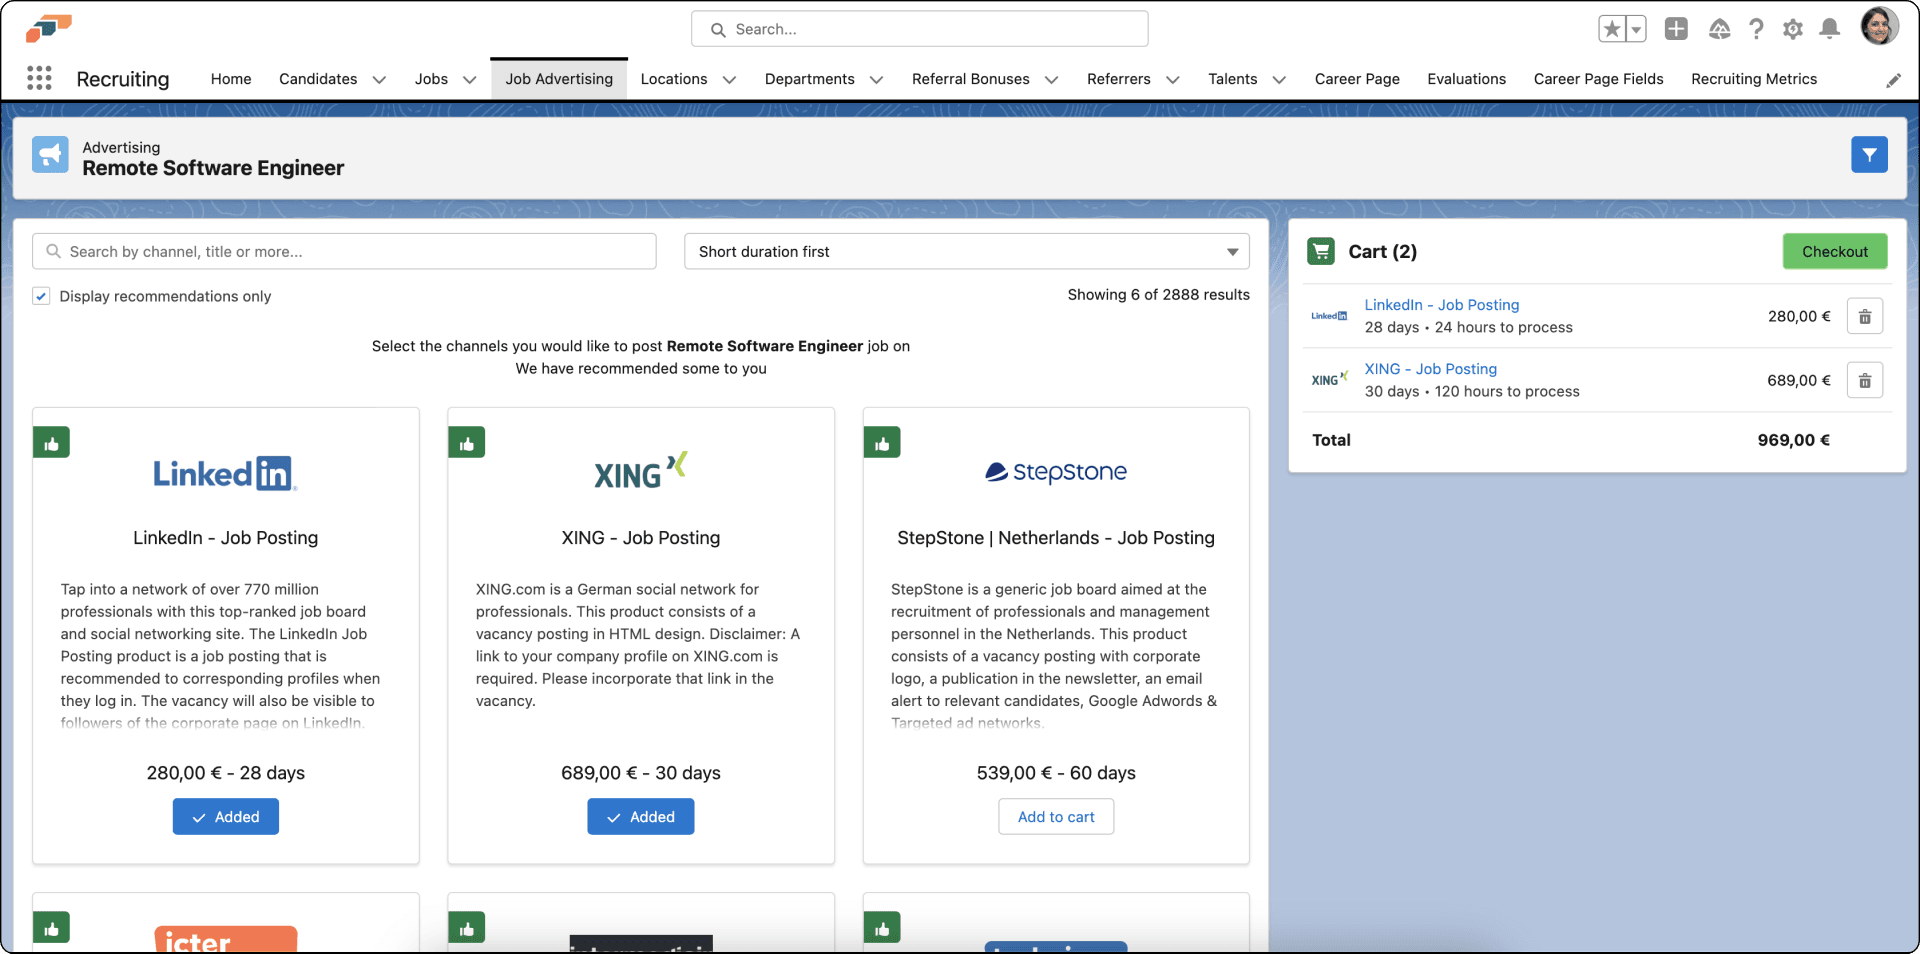Click the "969,00 €" cart total value
The image size is (1920, 954).
click(1794, 440)
